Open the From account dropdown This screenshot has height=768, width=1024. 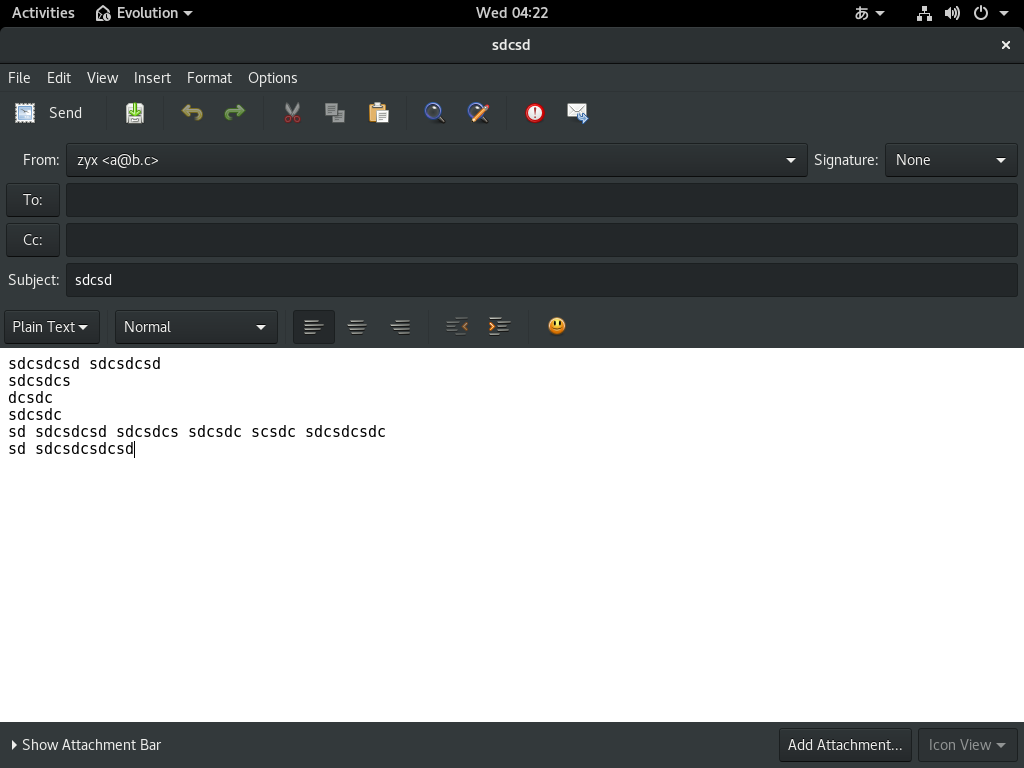pyautogui.click(x=436, y=160)
